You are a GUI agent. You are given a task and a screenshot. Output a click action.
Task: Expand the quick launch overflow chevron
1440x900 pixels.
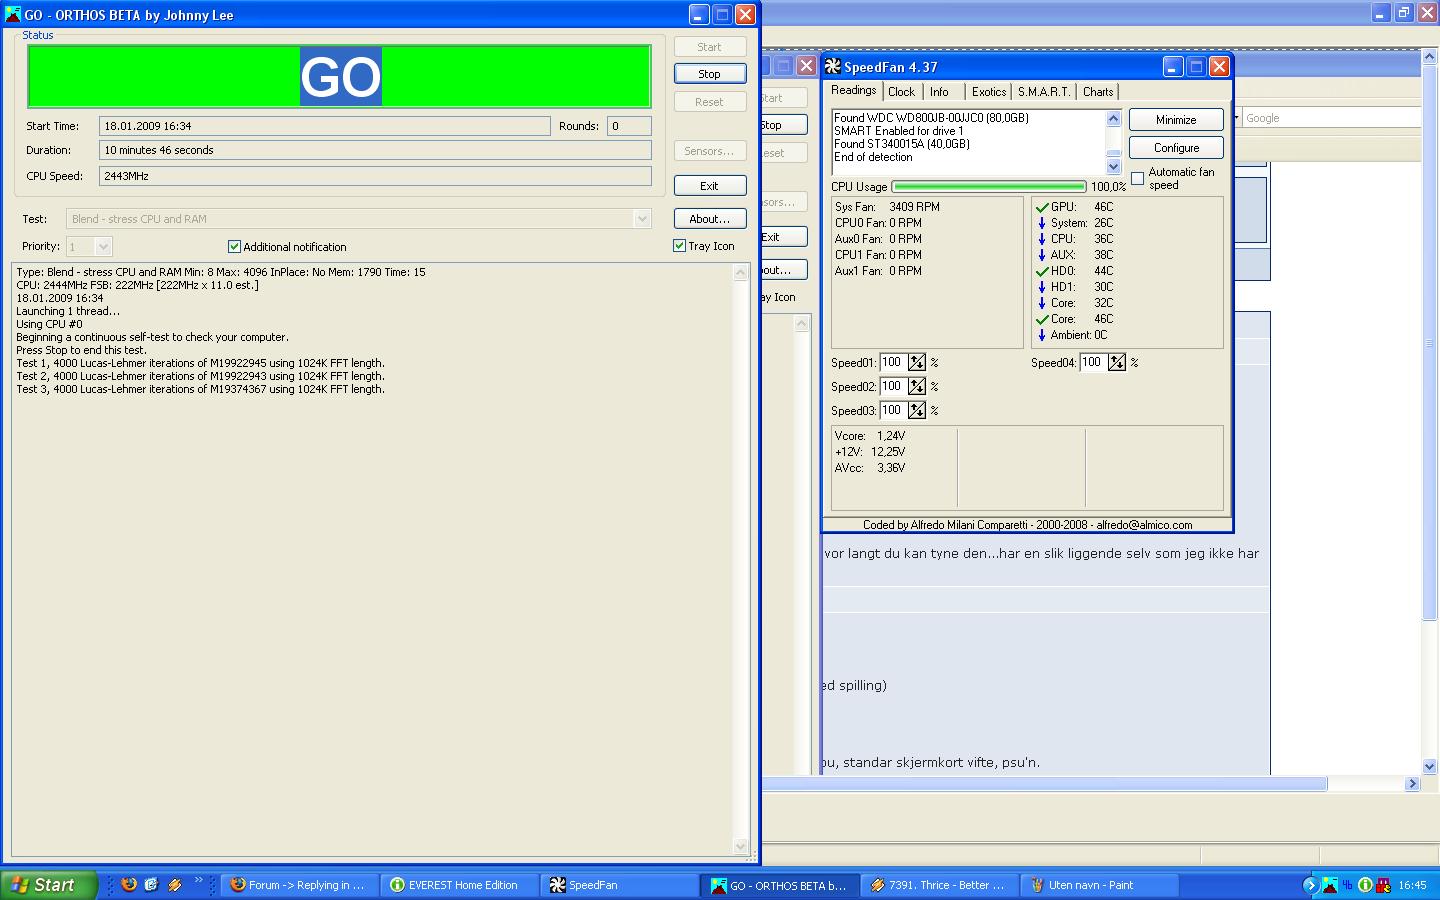(198, 880)
